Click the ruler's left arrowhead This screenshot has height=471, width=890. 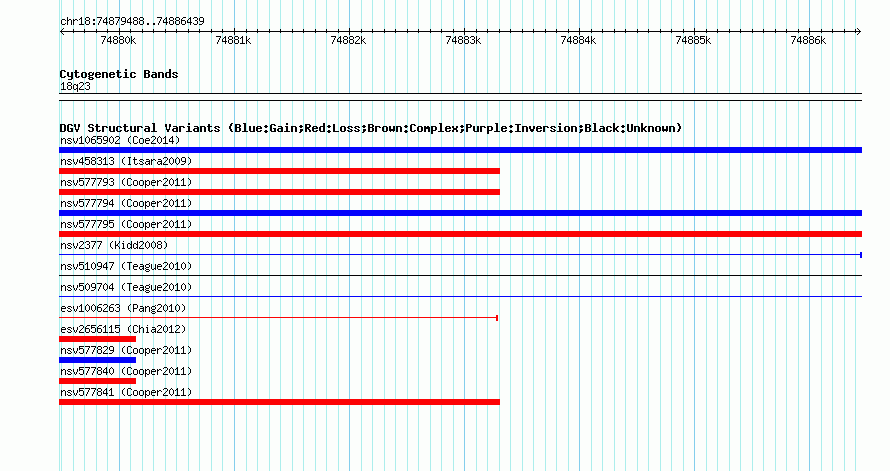coord(62,32)
